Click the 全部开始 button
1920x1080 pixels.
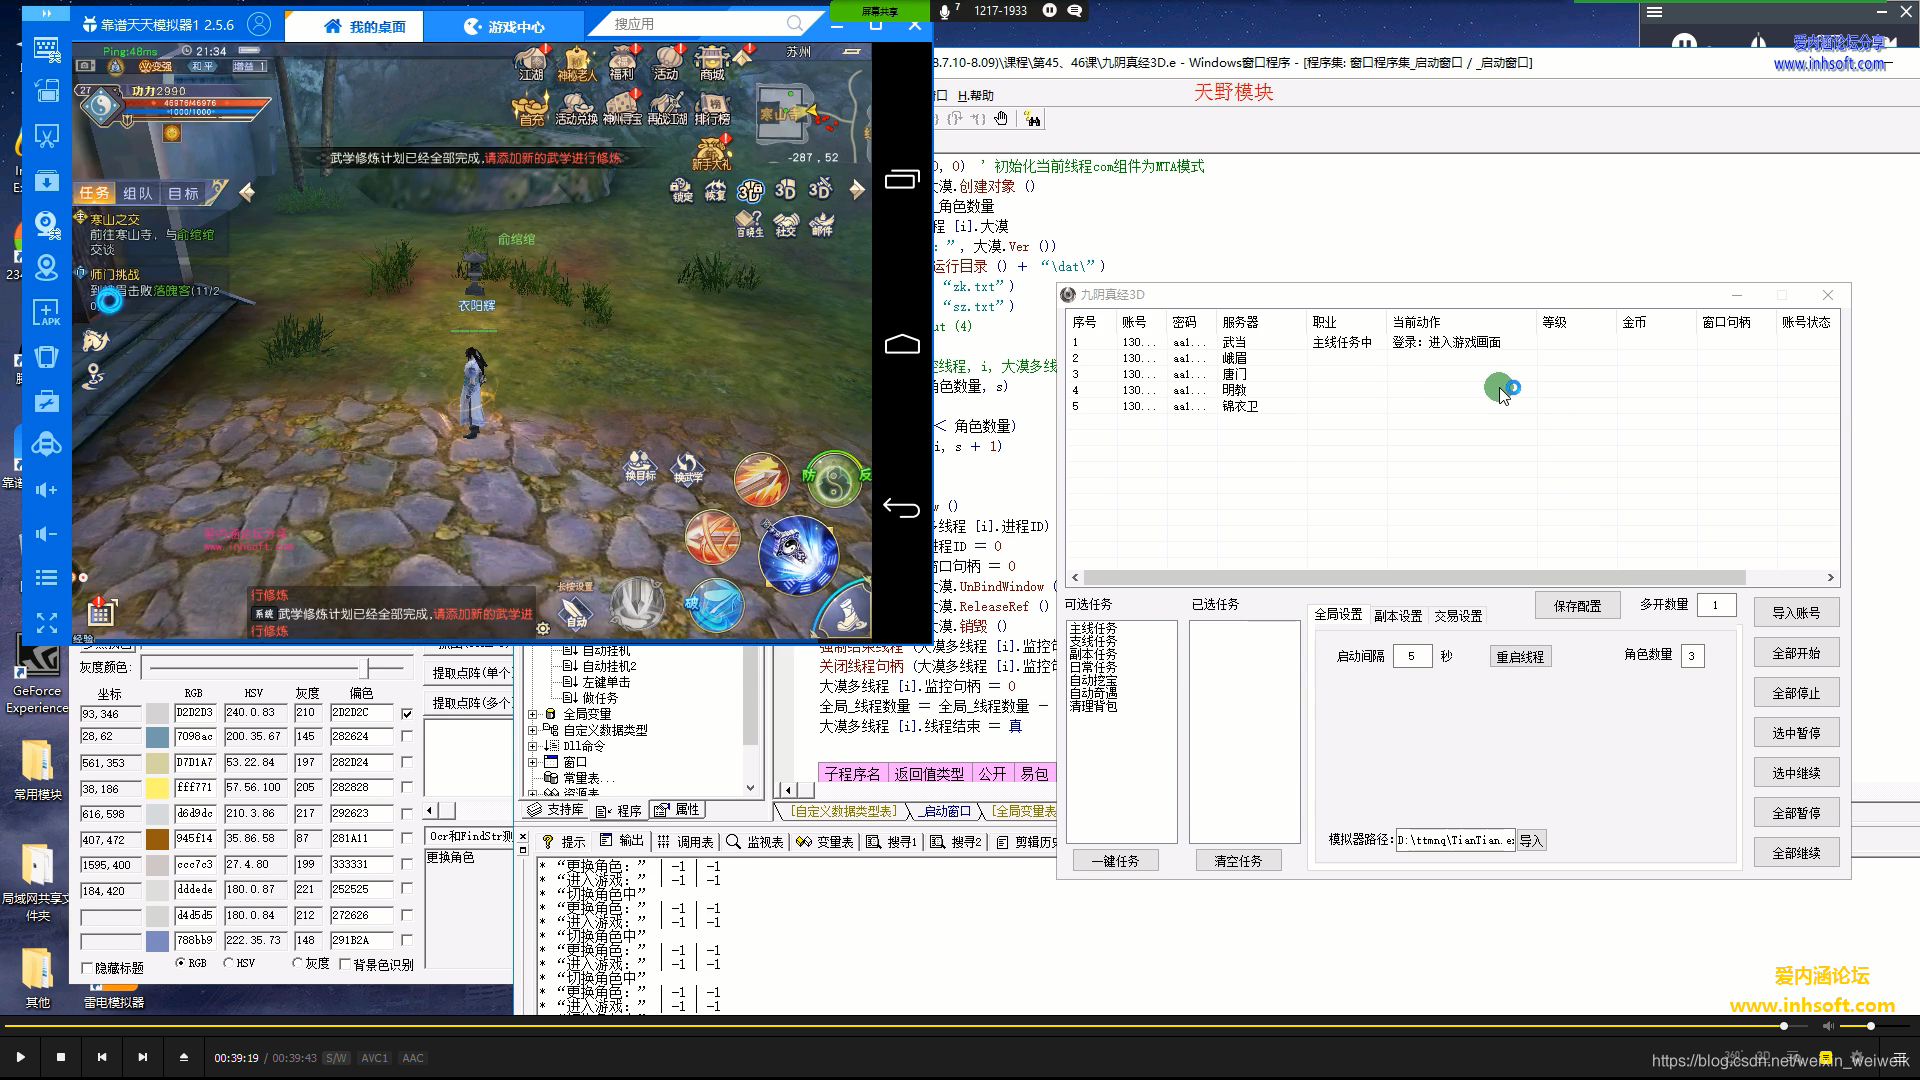point(1795,653)
